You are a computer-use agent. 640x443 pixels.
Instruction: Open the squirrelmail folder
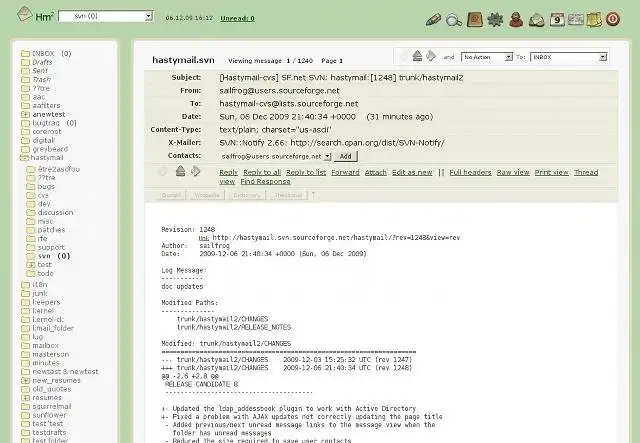point(52,406)
